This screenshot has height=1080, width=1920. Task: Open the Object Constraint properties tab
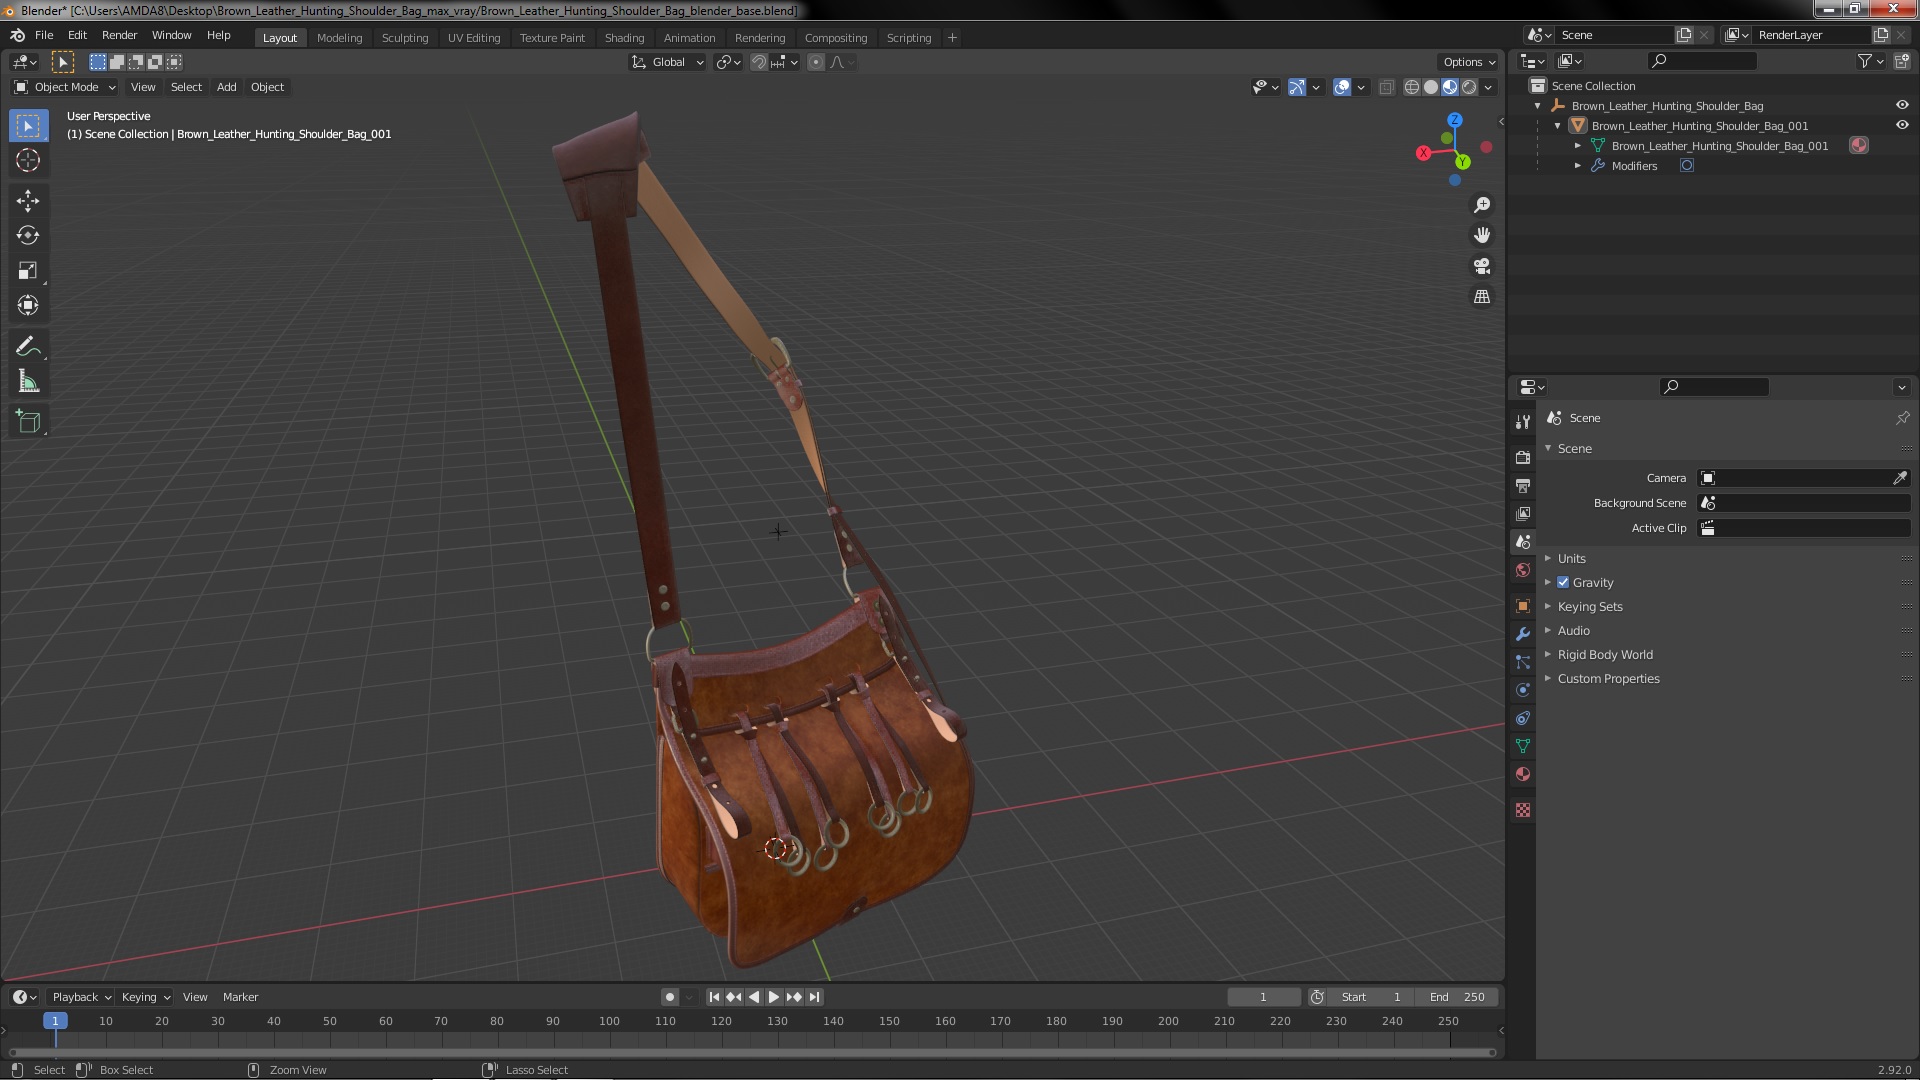1523,718
